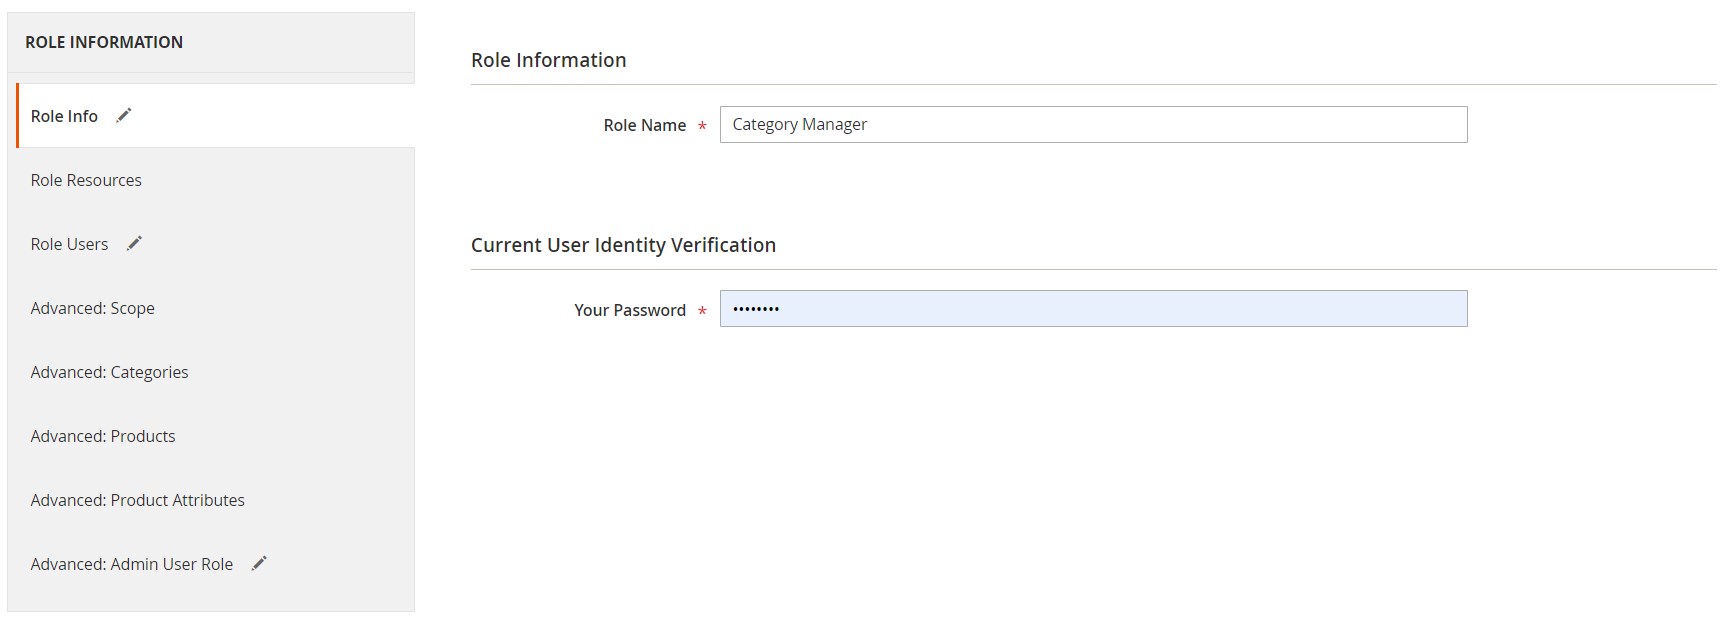This screenshot has width=1727, height=627.
Task: Click the Role Information section heading
Action: (x=548, y=60)
